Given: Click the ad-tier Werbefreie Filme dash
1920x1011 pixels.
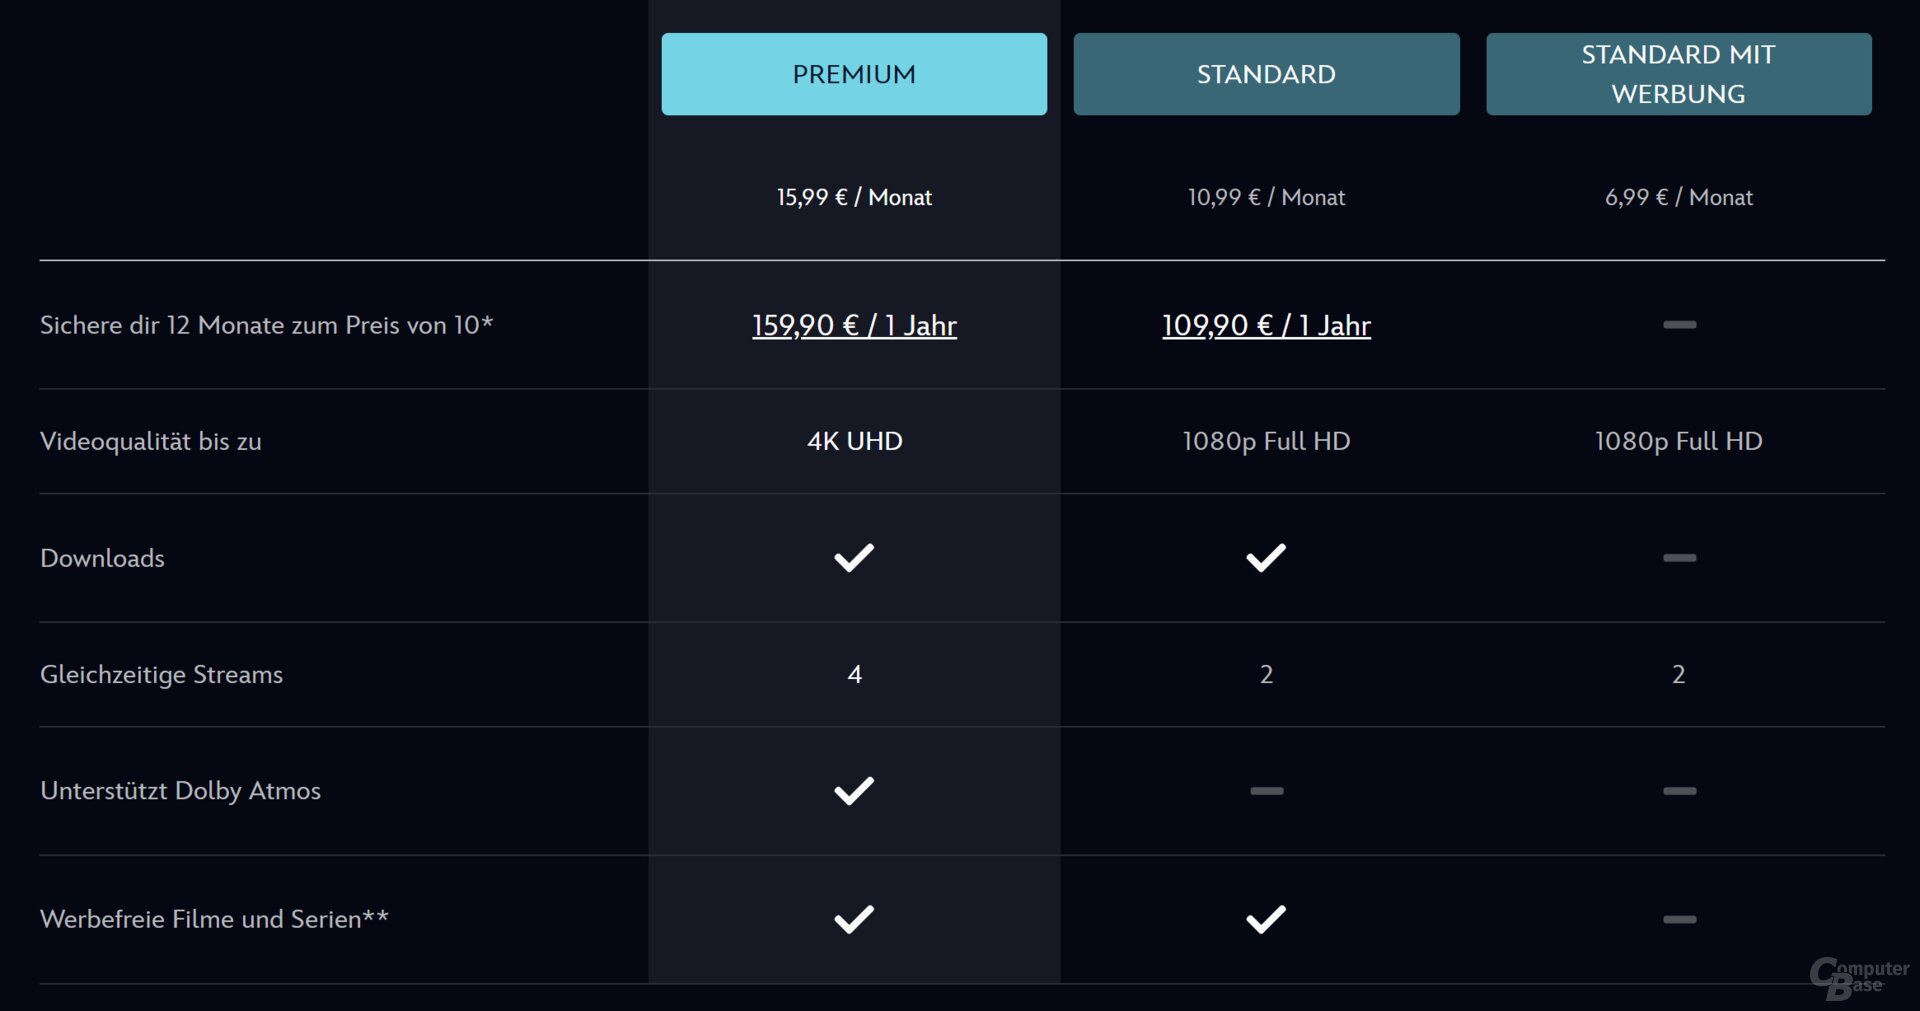Looking at the screenshot, I should [1679, 919].
